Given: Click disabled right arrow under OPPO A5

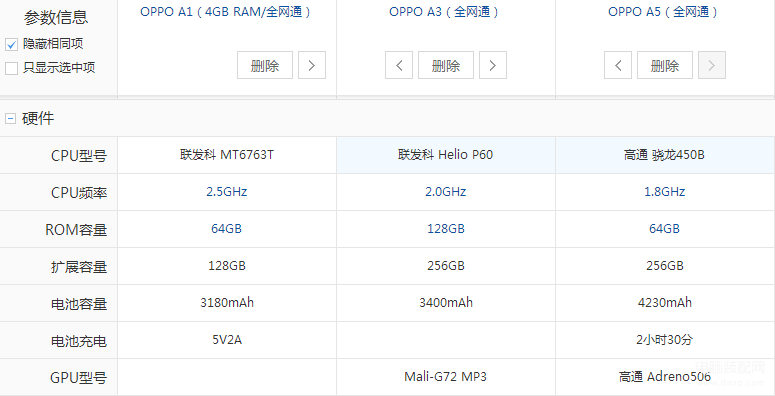Looking at the screenshot, I should (712, 65).
